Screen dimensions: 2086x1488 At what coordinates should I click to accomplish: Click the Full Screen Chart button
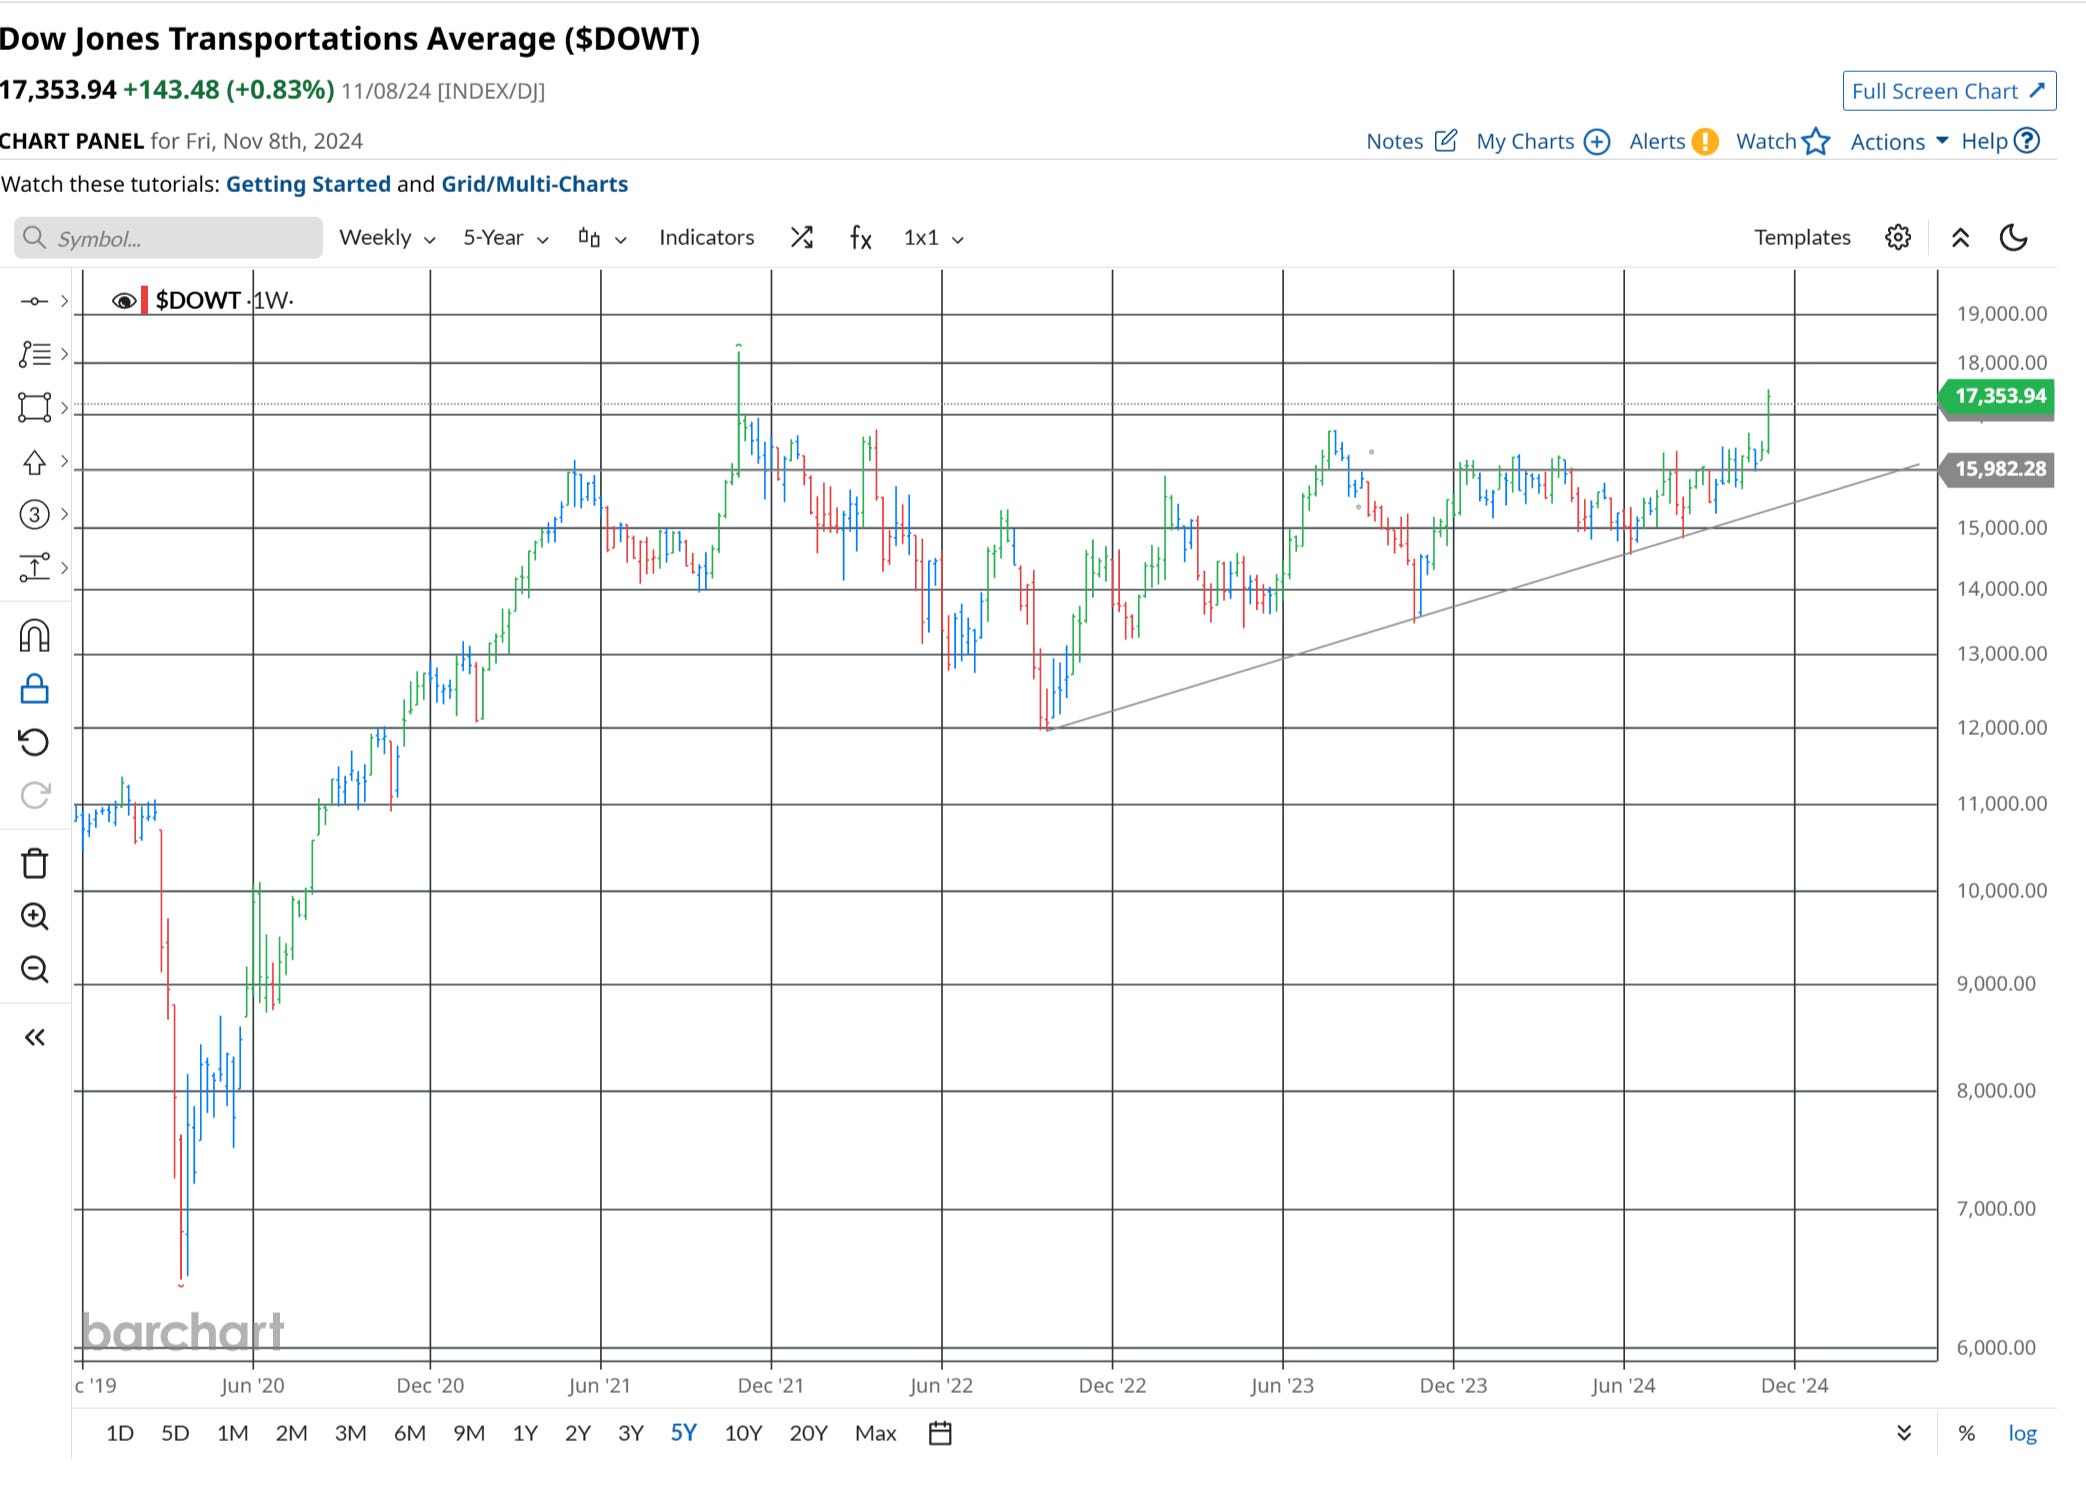(x=1948, y=91)
